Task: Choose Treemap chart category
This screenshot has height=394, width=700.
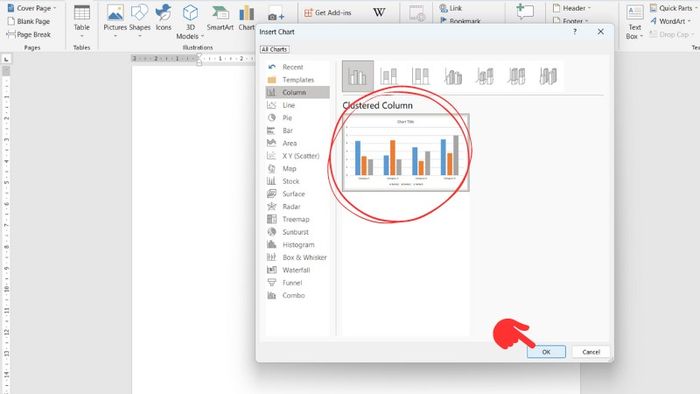Action: coord(297,219)
